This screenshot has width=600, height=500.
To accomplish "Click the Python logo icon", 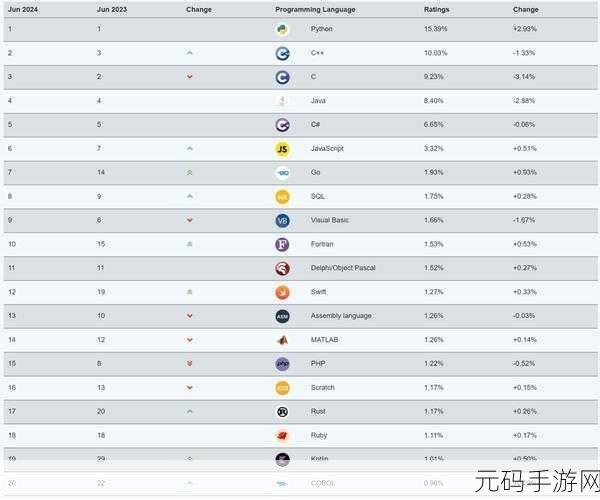I will (x=282, y=29).
